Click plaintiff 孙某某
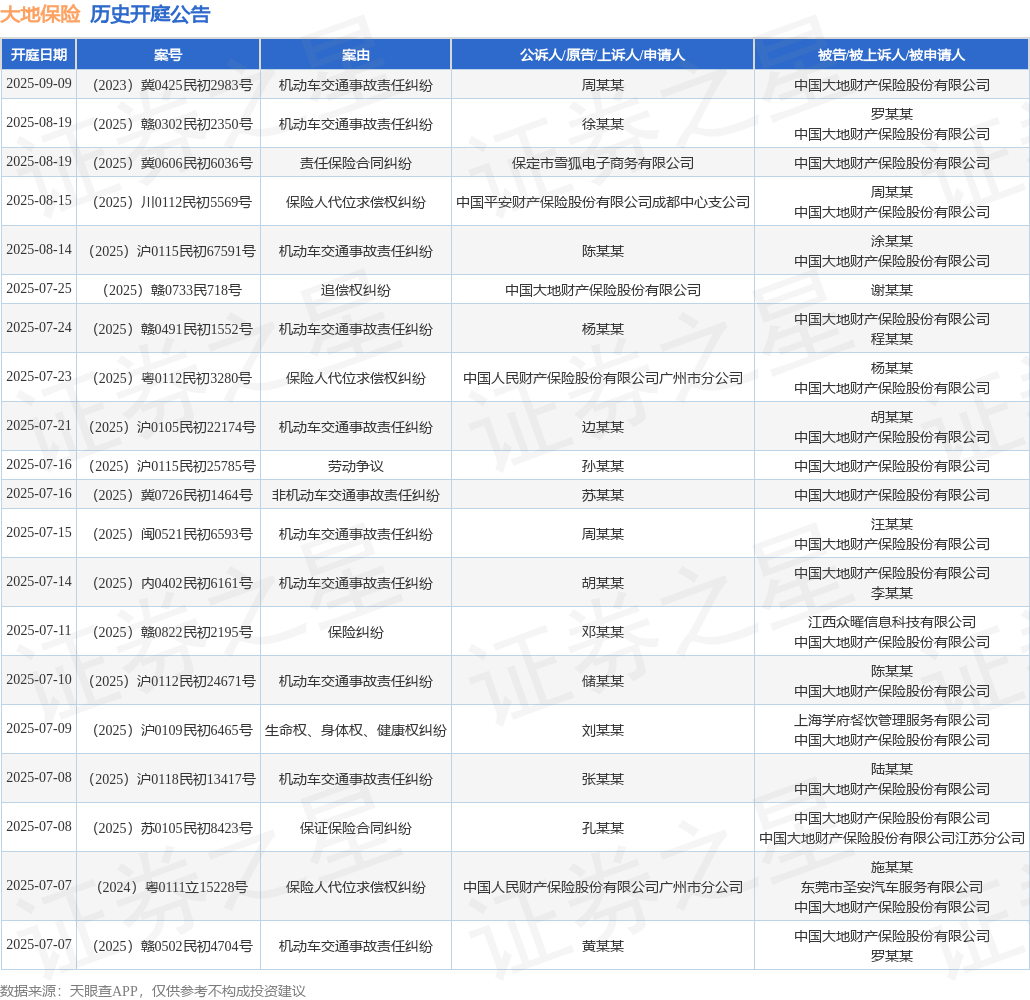 [602, 466]
